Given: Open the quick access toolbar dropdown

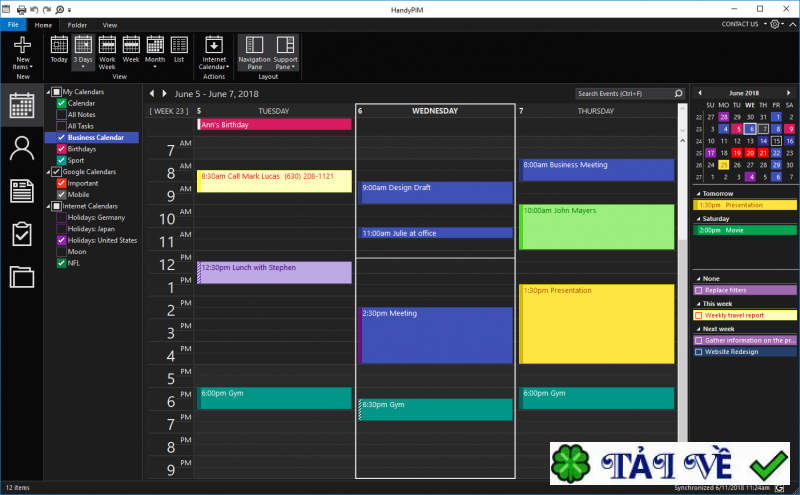Looking at the screenshot, I should pyautogui.click(x=70, y=10).
